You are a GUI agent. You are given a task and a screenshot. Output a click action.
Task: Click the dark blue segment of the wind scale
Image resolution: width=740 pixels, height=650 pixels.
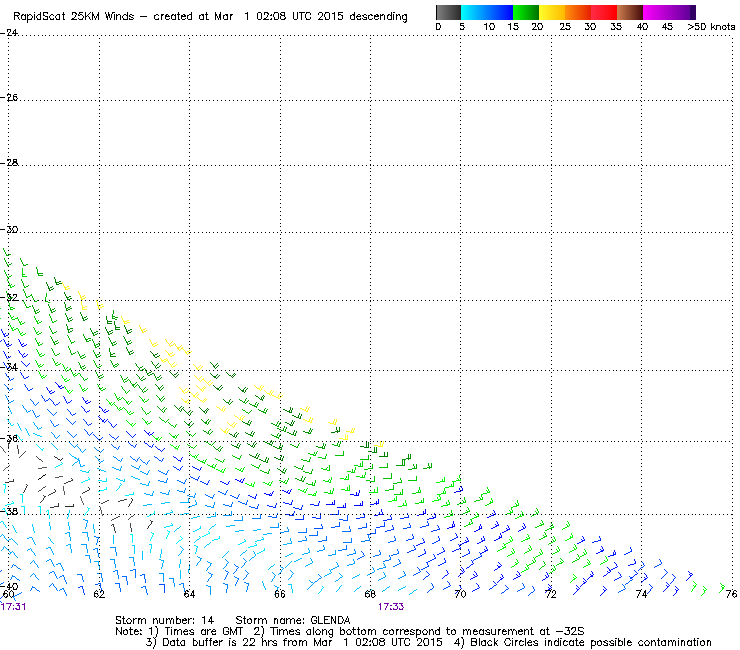tap(500, 12)
